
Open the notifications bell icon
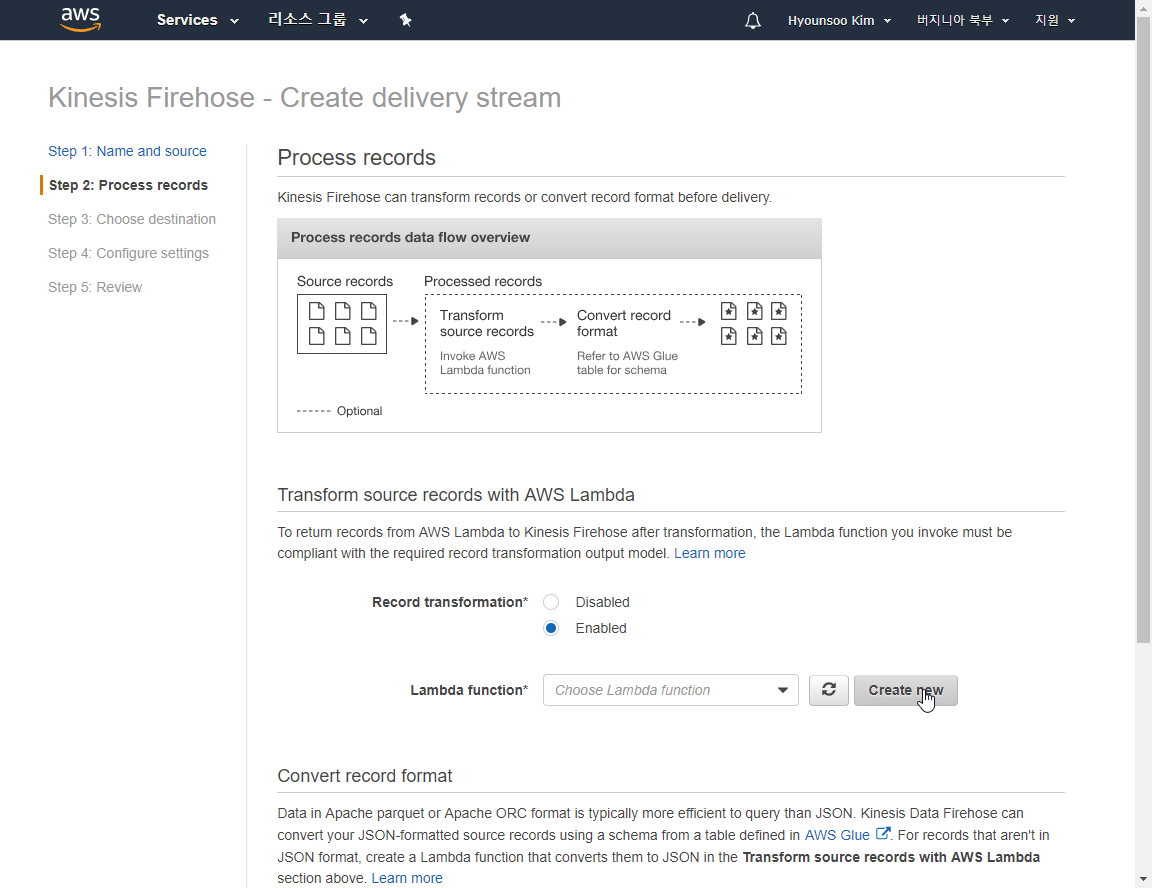(x=752, y=21)
